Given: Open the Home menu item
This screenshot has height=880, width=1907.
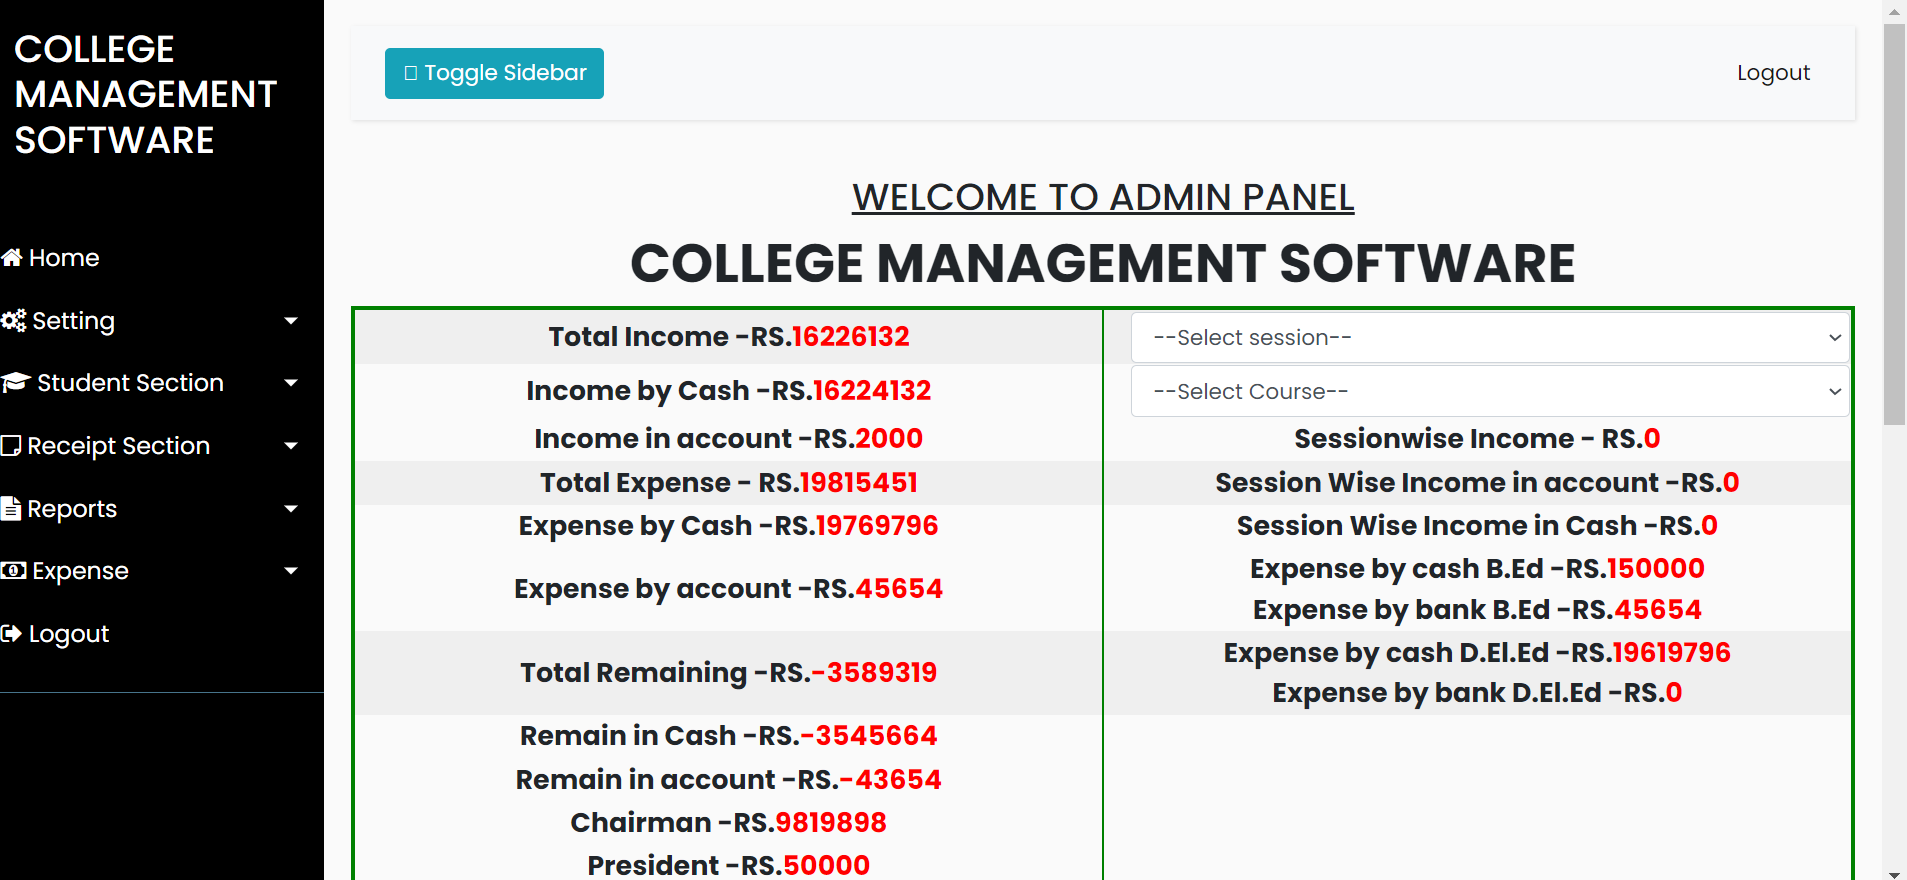Looking at the screenshot, I should 64,258.
